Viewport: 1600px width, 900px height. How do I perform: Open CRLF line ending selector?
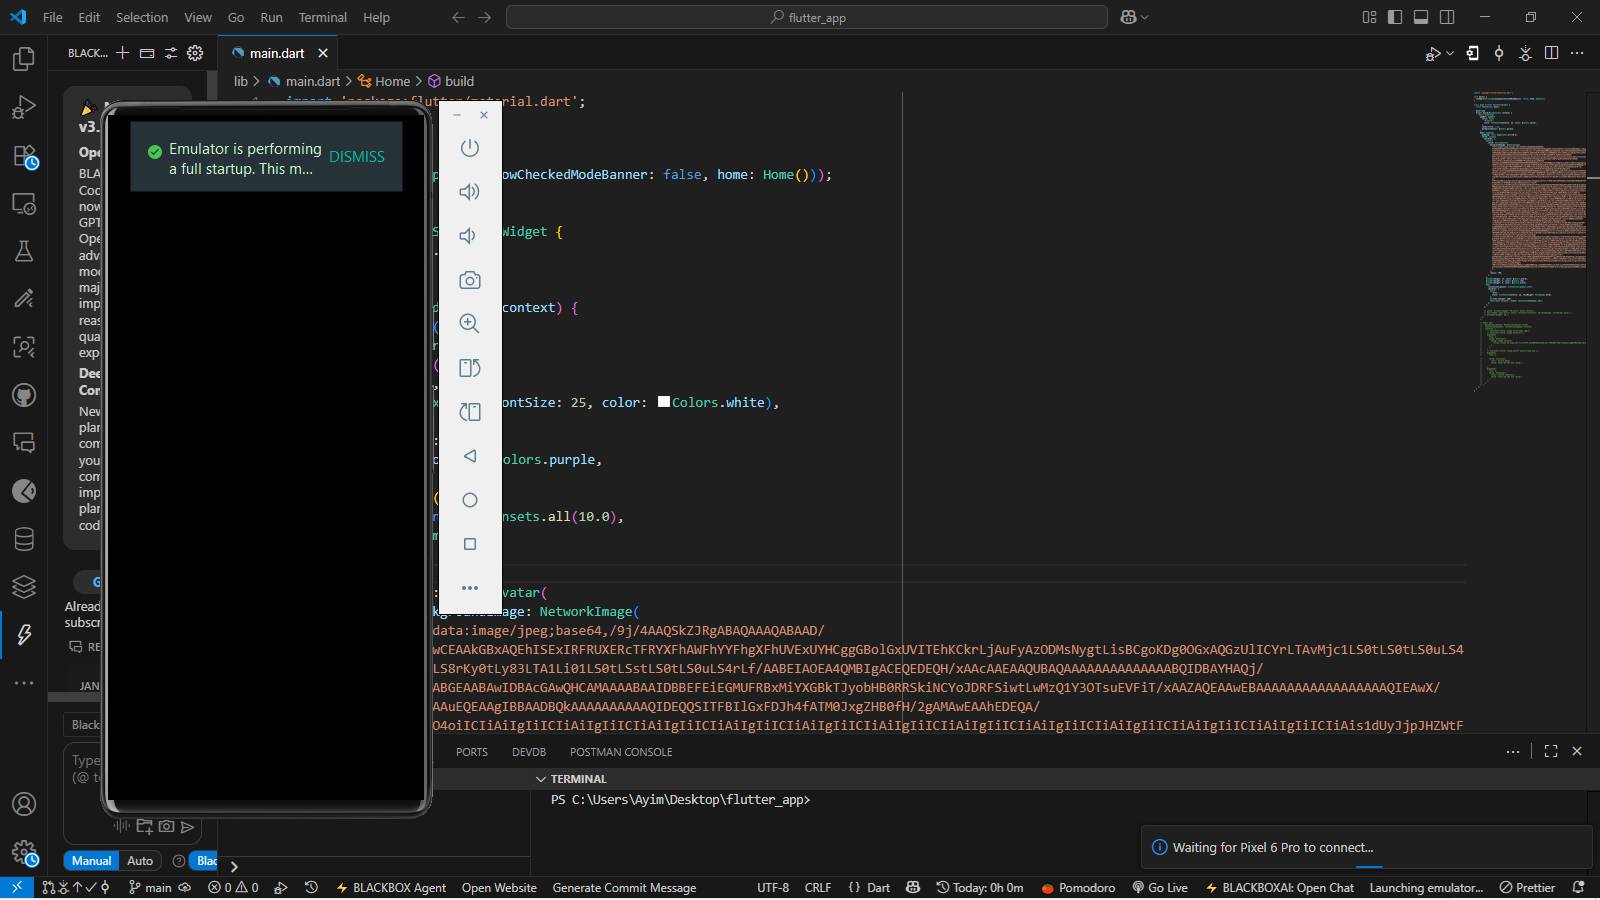pos(817,888)
